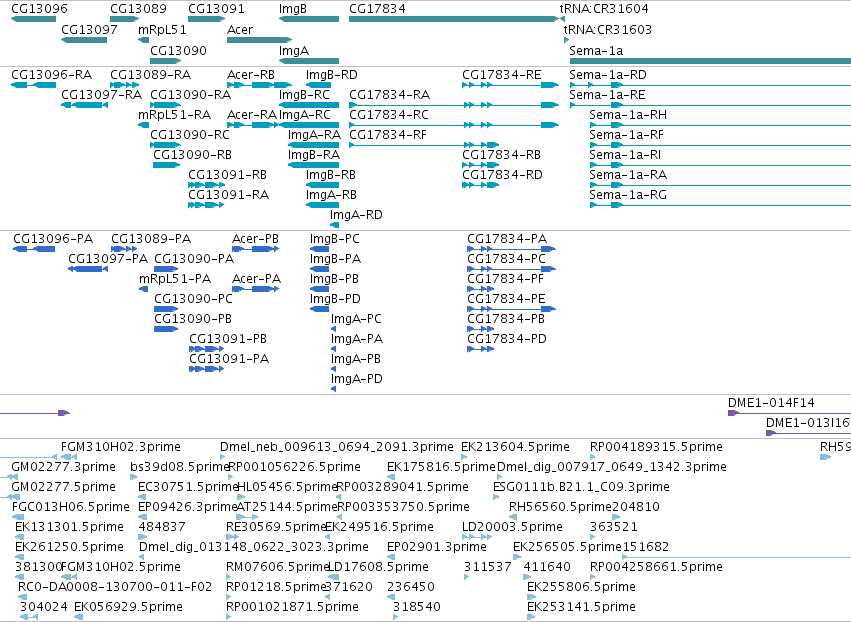Click the CG17834-RD transcript label

pyautogui.click(x=502, y=175)
